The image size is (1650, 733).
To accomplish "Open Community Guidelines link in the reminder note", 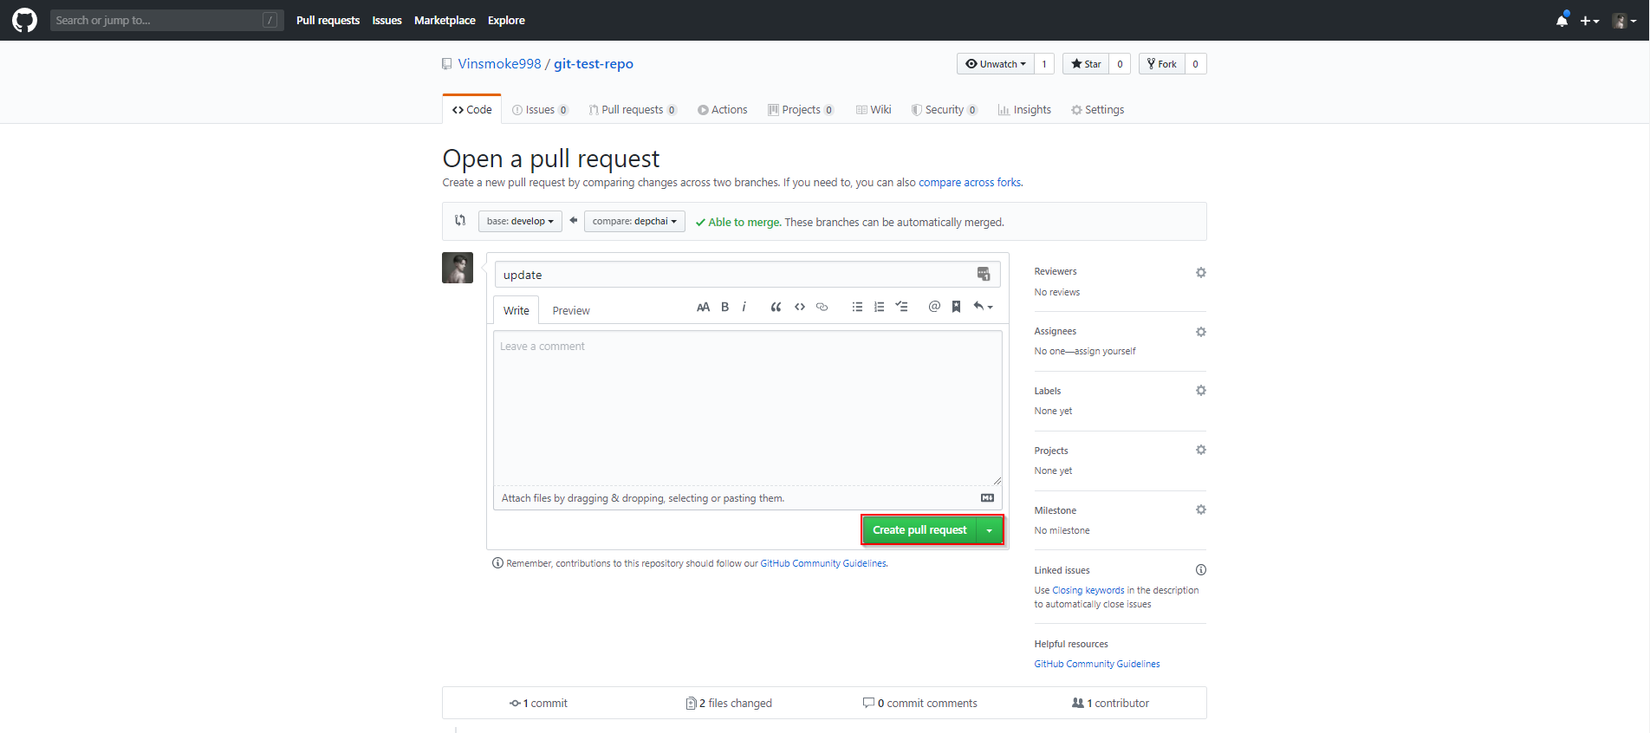I will click(x=823, y=563).
